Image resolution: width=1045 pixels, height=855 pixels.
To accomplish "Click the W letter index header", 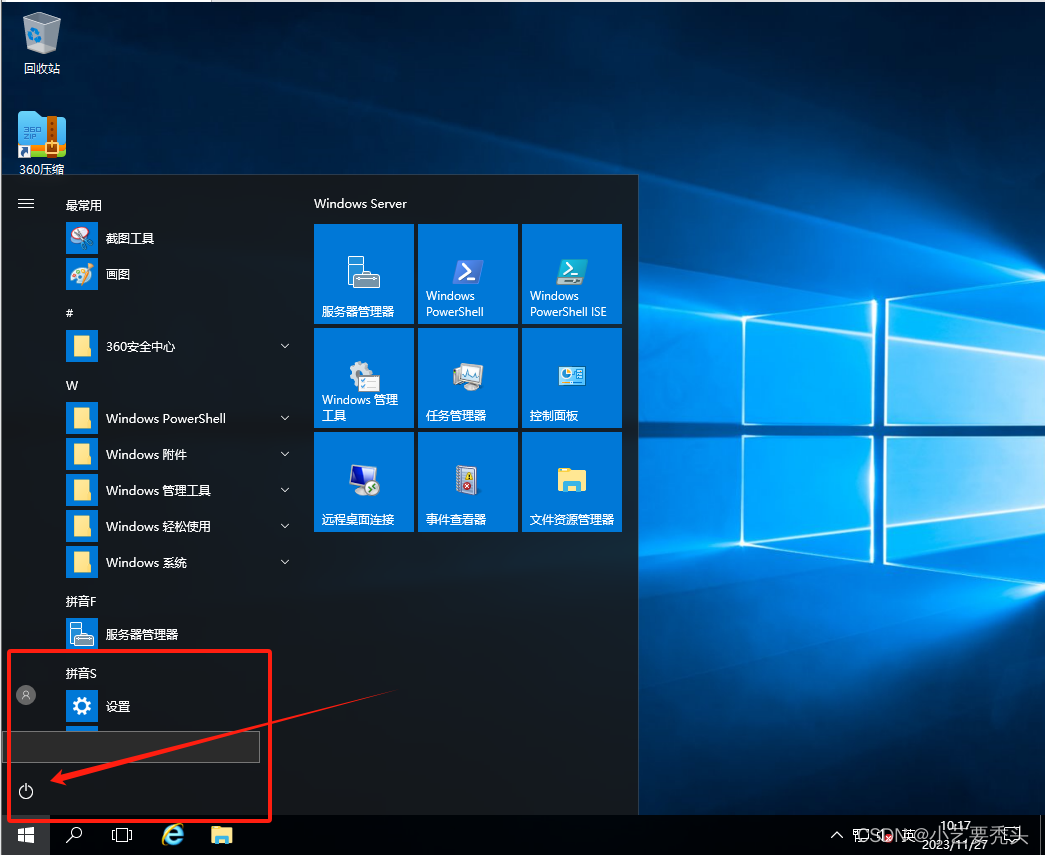I will coord(72,385).
